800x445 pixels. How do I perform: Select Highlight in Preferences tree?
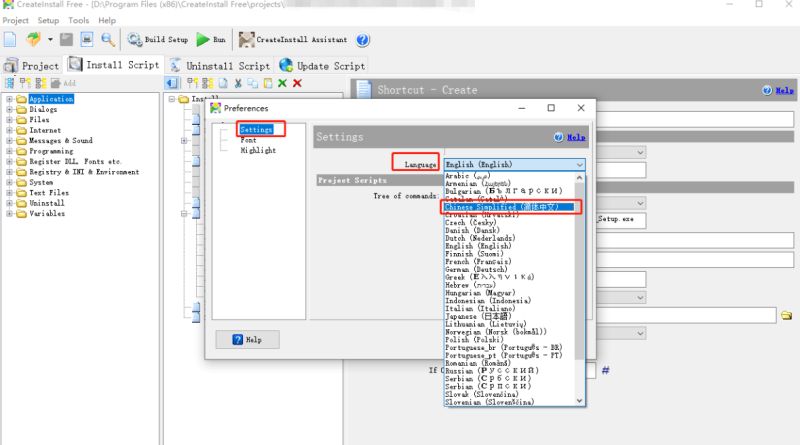pyautogui.click(x=257, y=151)
